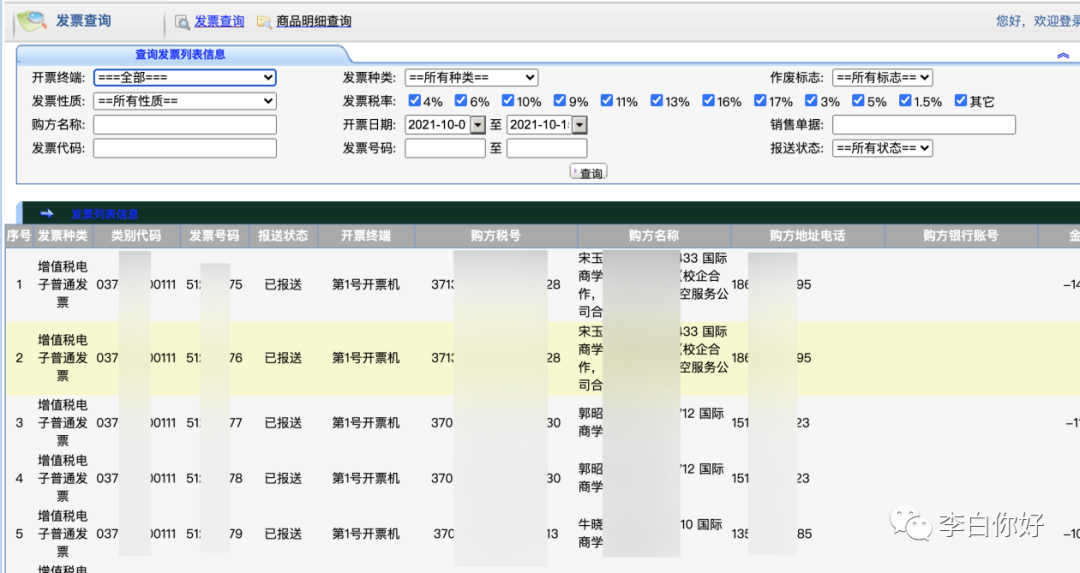Select row 1 in the invoice list
This screenshot has width=1080, height=573.
tap(543, 284)
